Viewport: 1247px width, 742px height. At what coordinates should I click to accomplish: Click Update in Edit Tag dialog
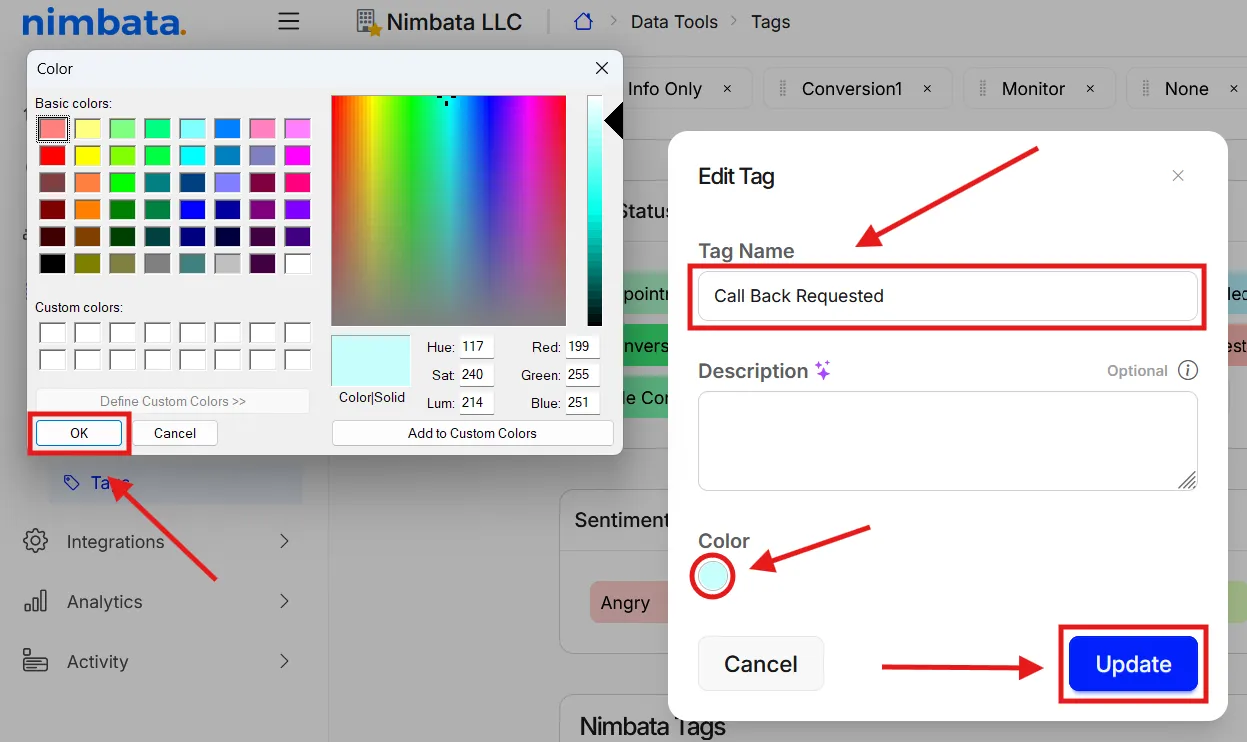[x=1133, y=664]
